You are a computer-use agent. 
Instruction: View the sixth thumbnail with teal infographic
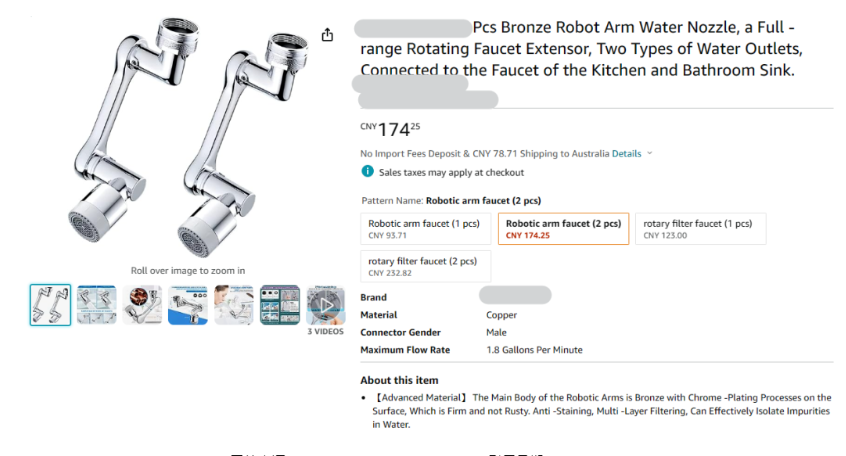click(280, 305)
